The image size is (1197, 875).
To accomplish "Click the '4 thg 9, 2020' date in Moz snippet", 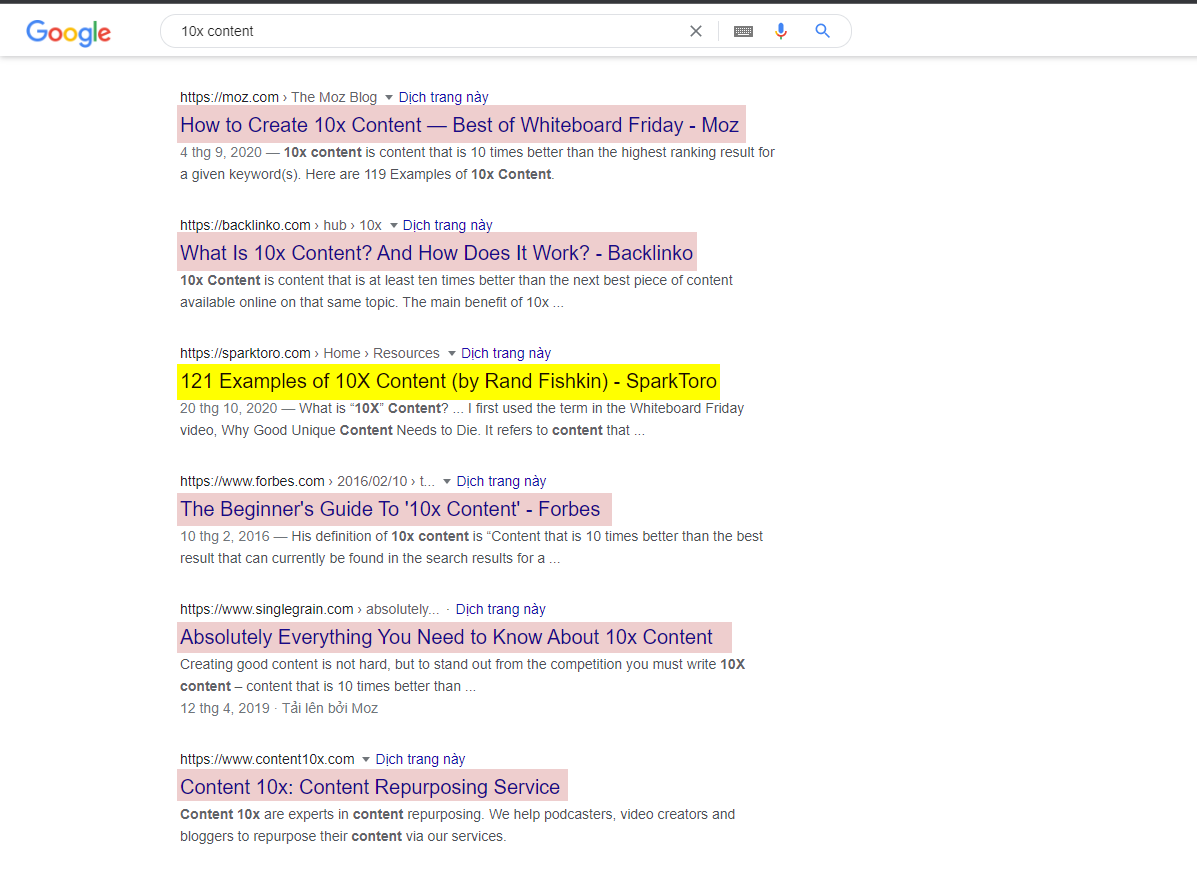I will click(x=221, y=152).
